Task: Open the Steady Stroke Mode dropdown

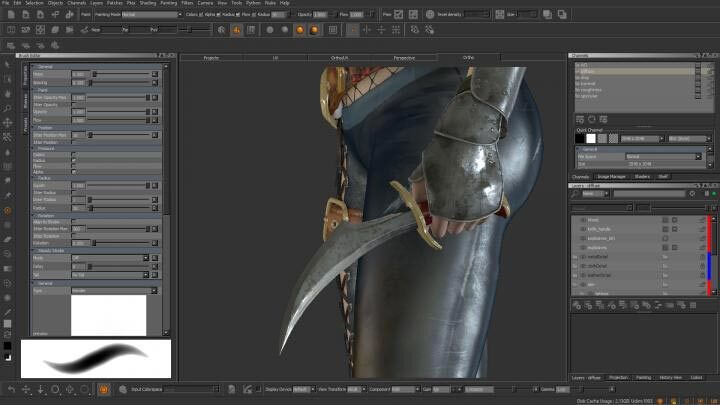Action: 110,257
